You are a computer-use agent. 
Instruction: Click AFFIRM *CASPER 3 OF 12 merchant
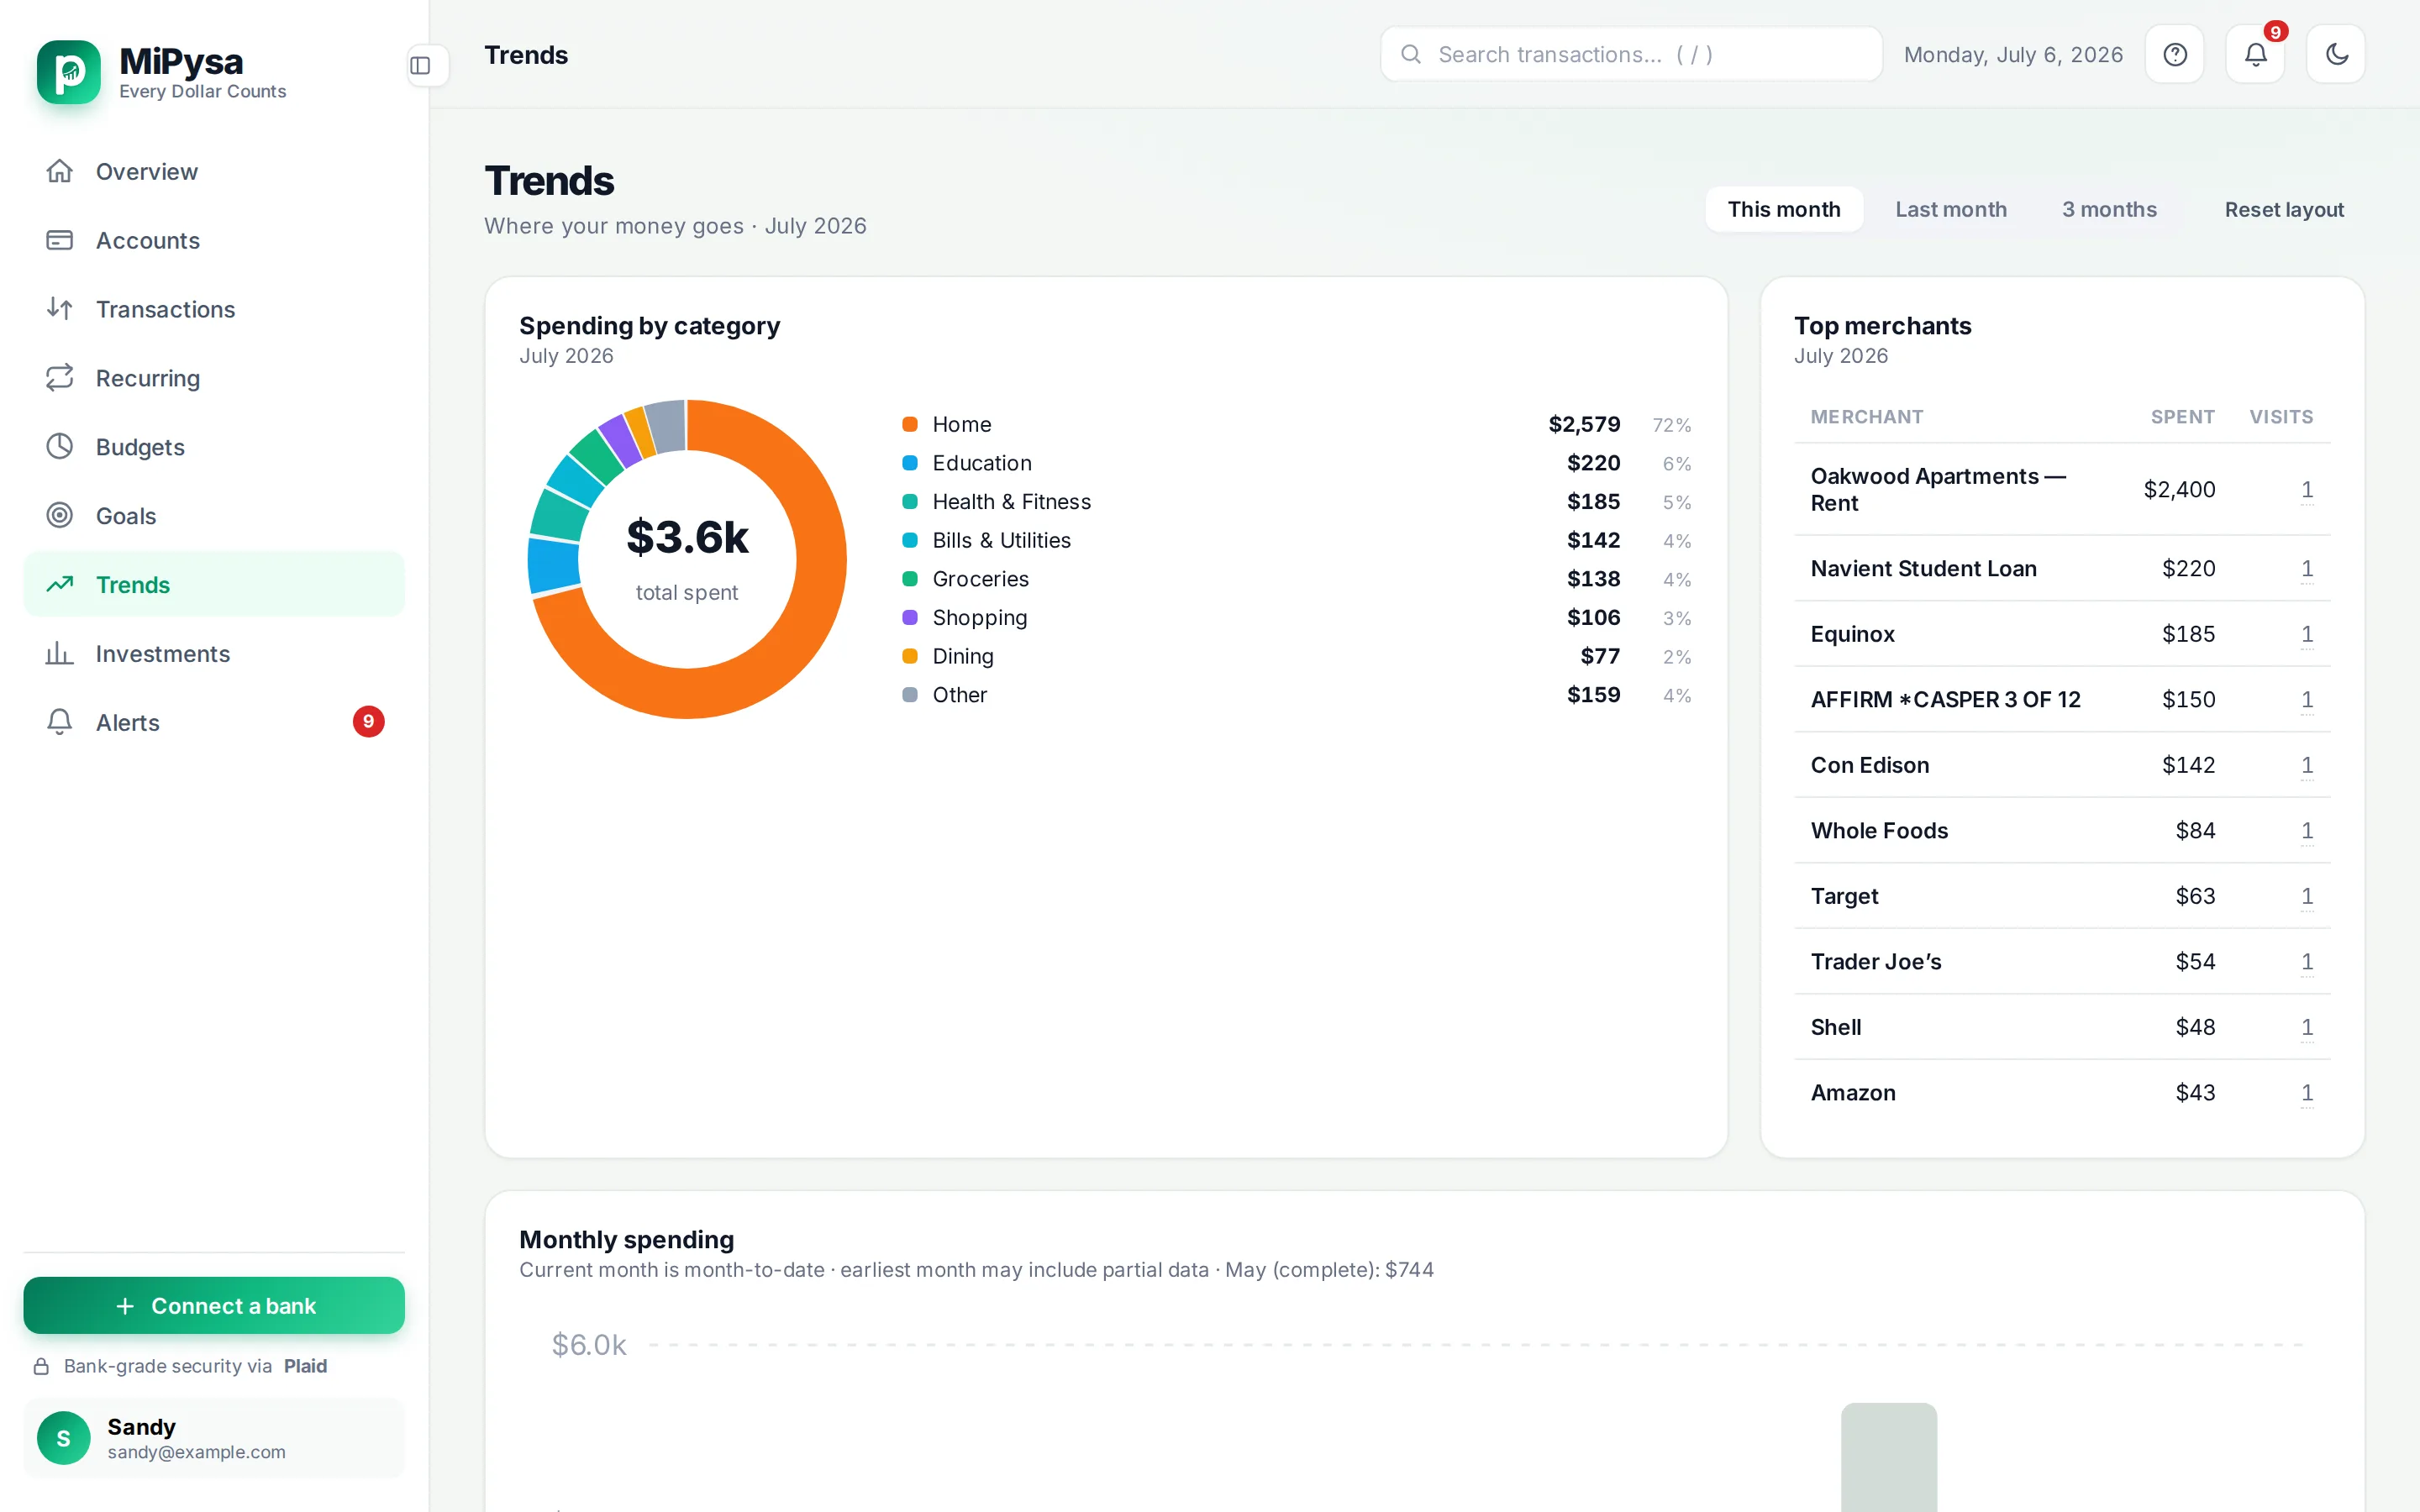point(1945,699)
